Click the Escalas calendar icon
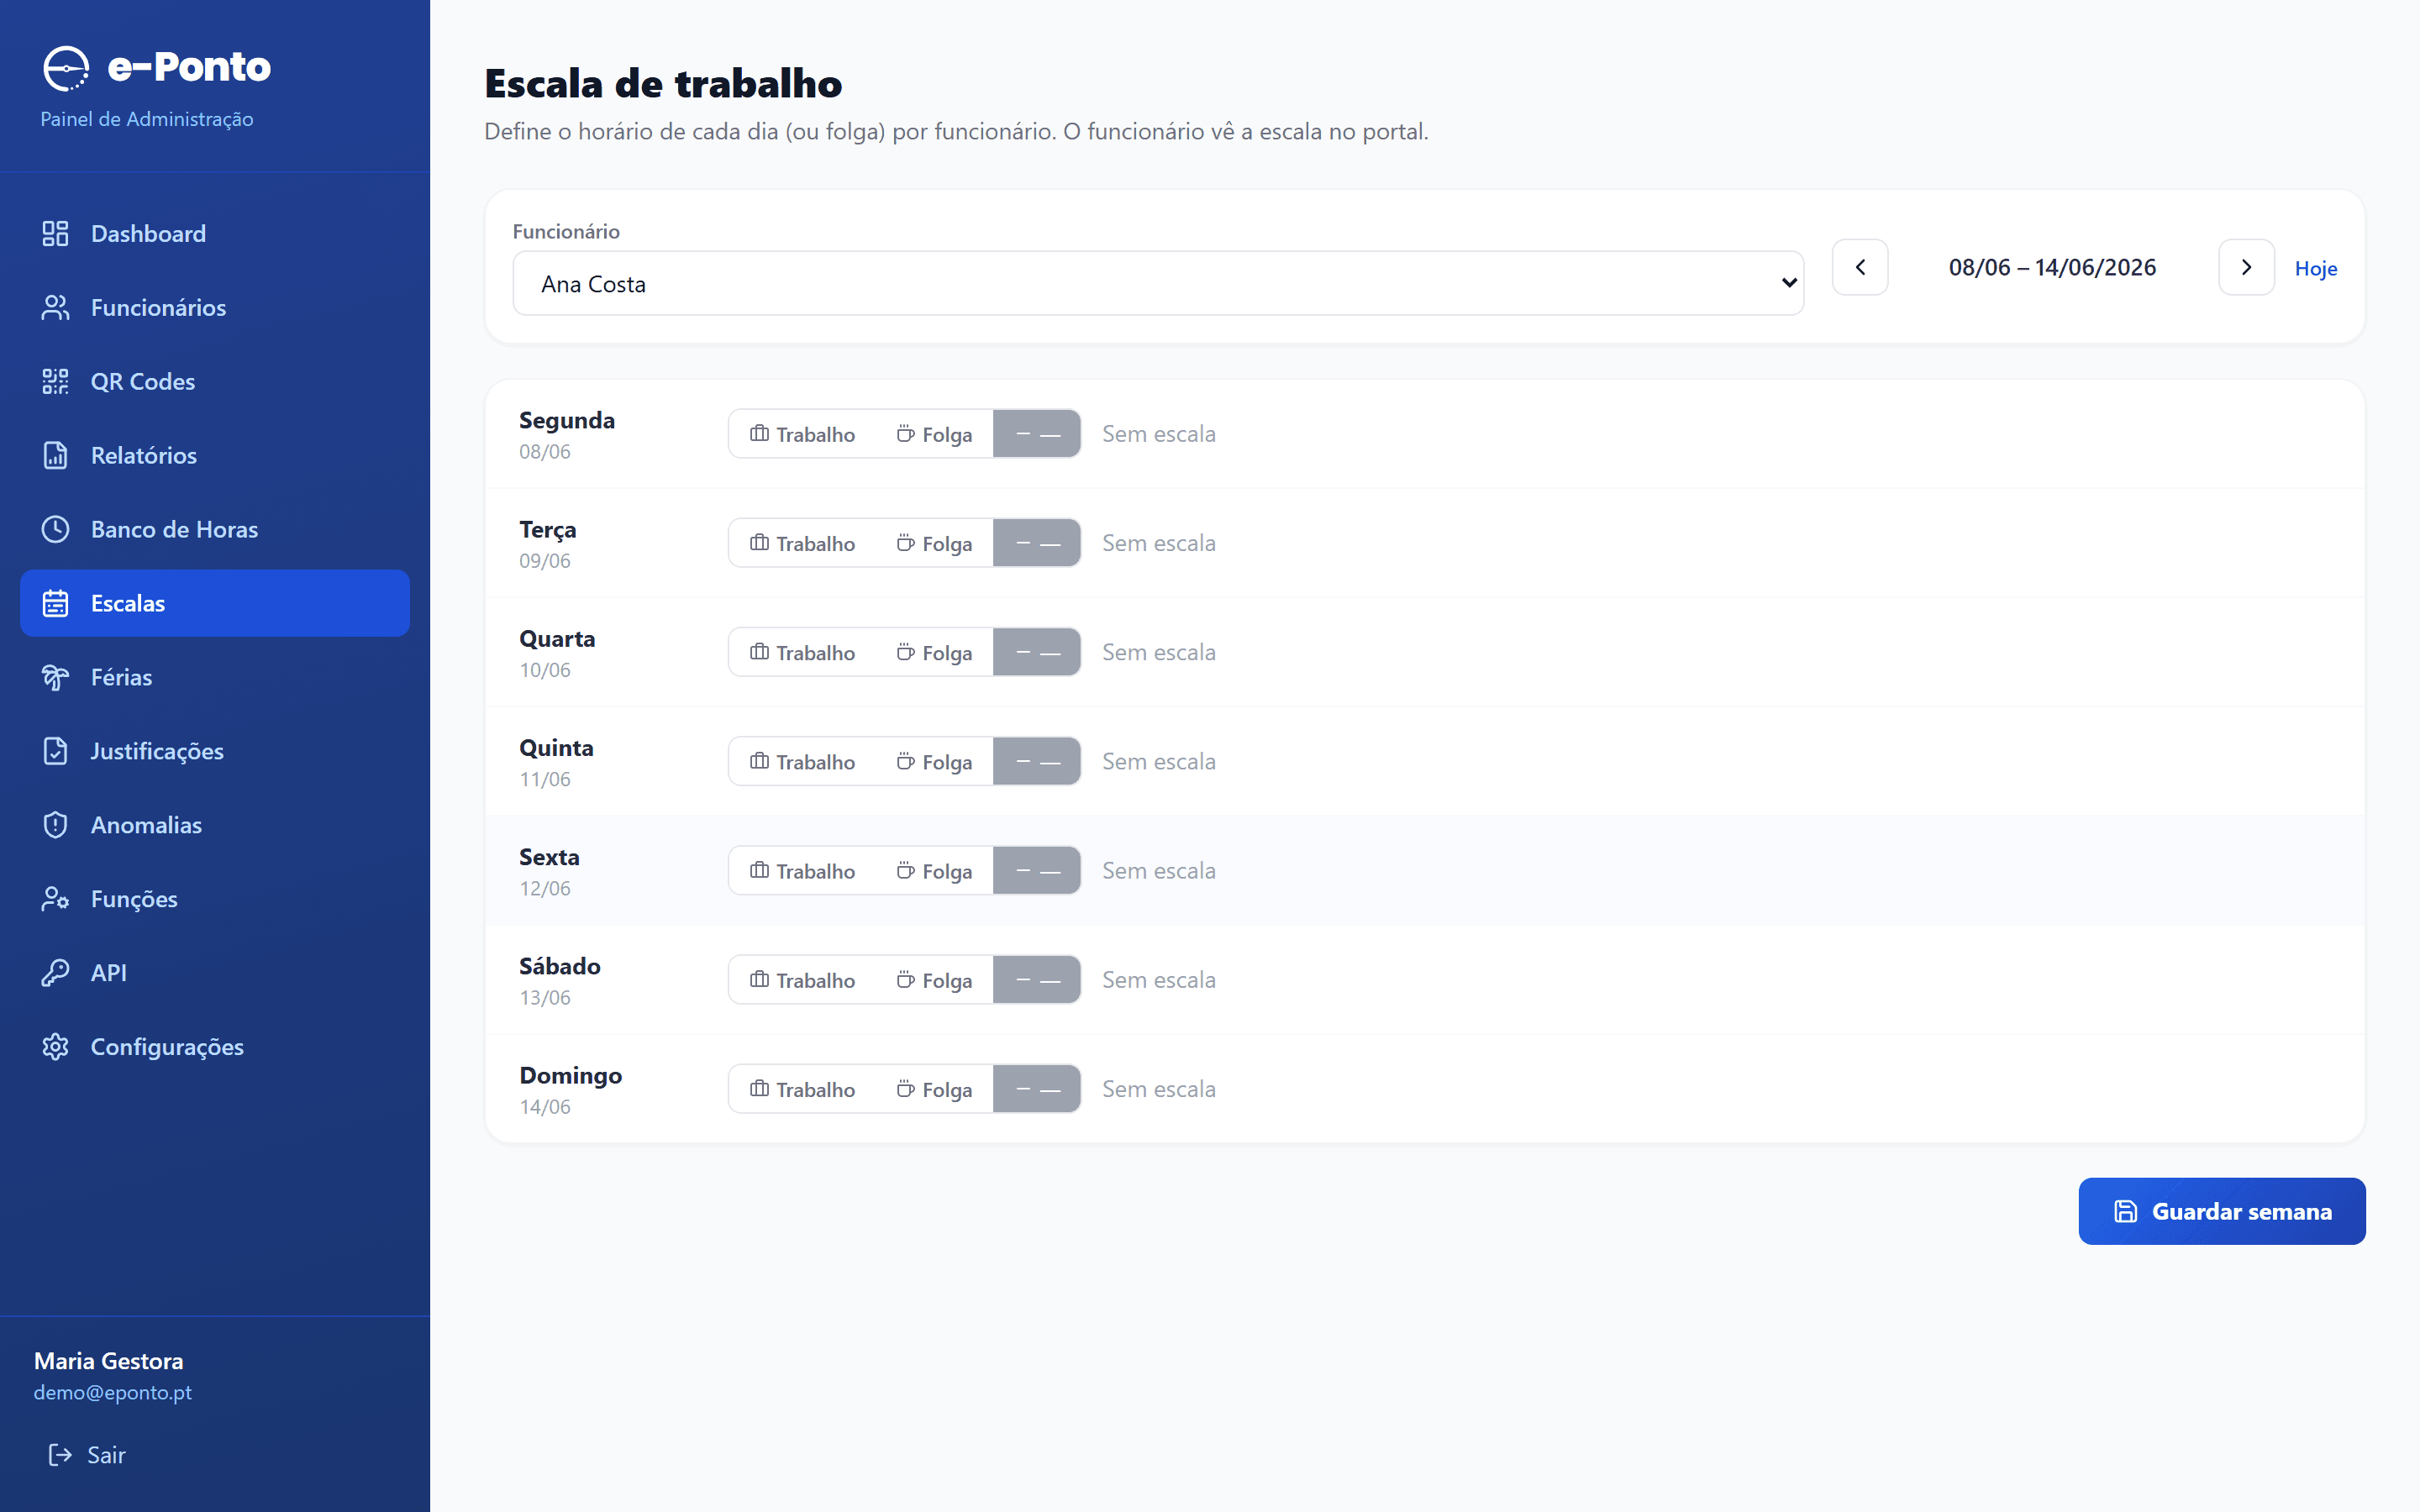This screenshot has width=2420, height=1512. tap(55, 603)
